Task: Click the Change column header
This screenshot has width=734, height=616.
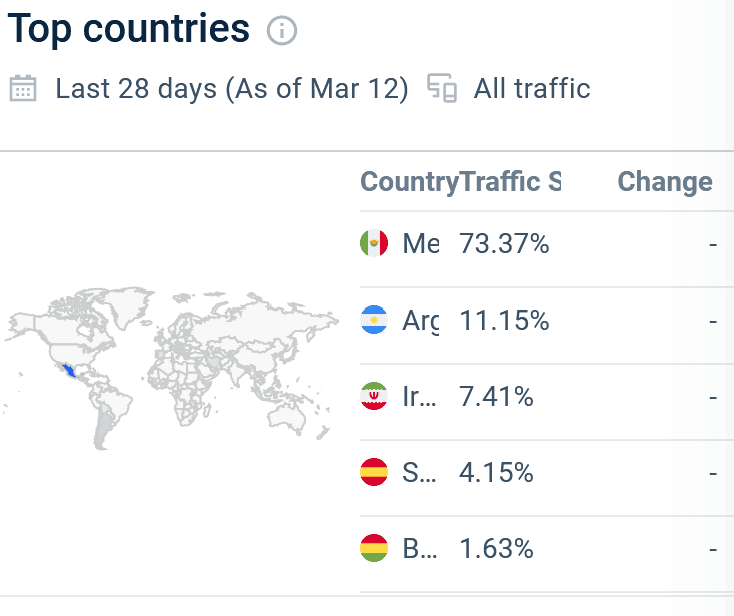Action: coord(665,182)
